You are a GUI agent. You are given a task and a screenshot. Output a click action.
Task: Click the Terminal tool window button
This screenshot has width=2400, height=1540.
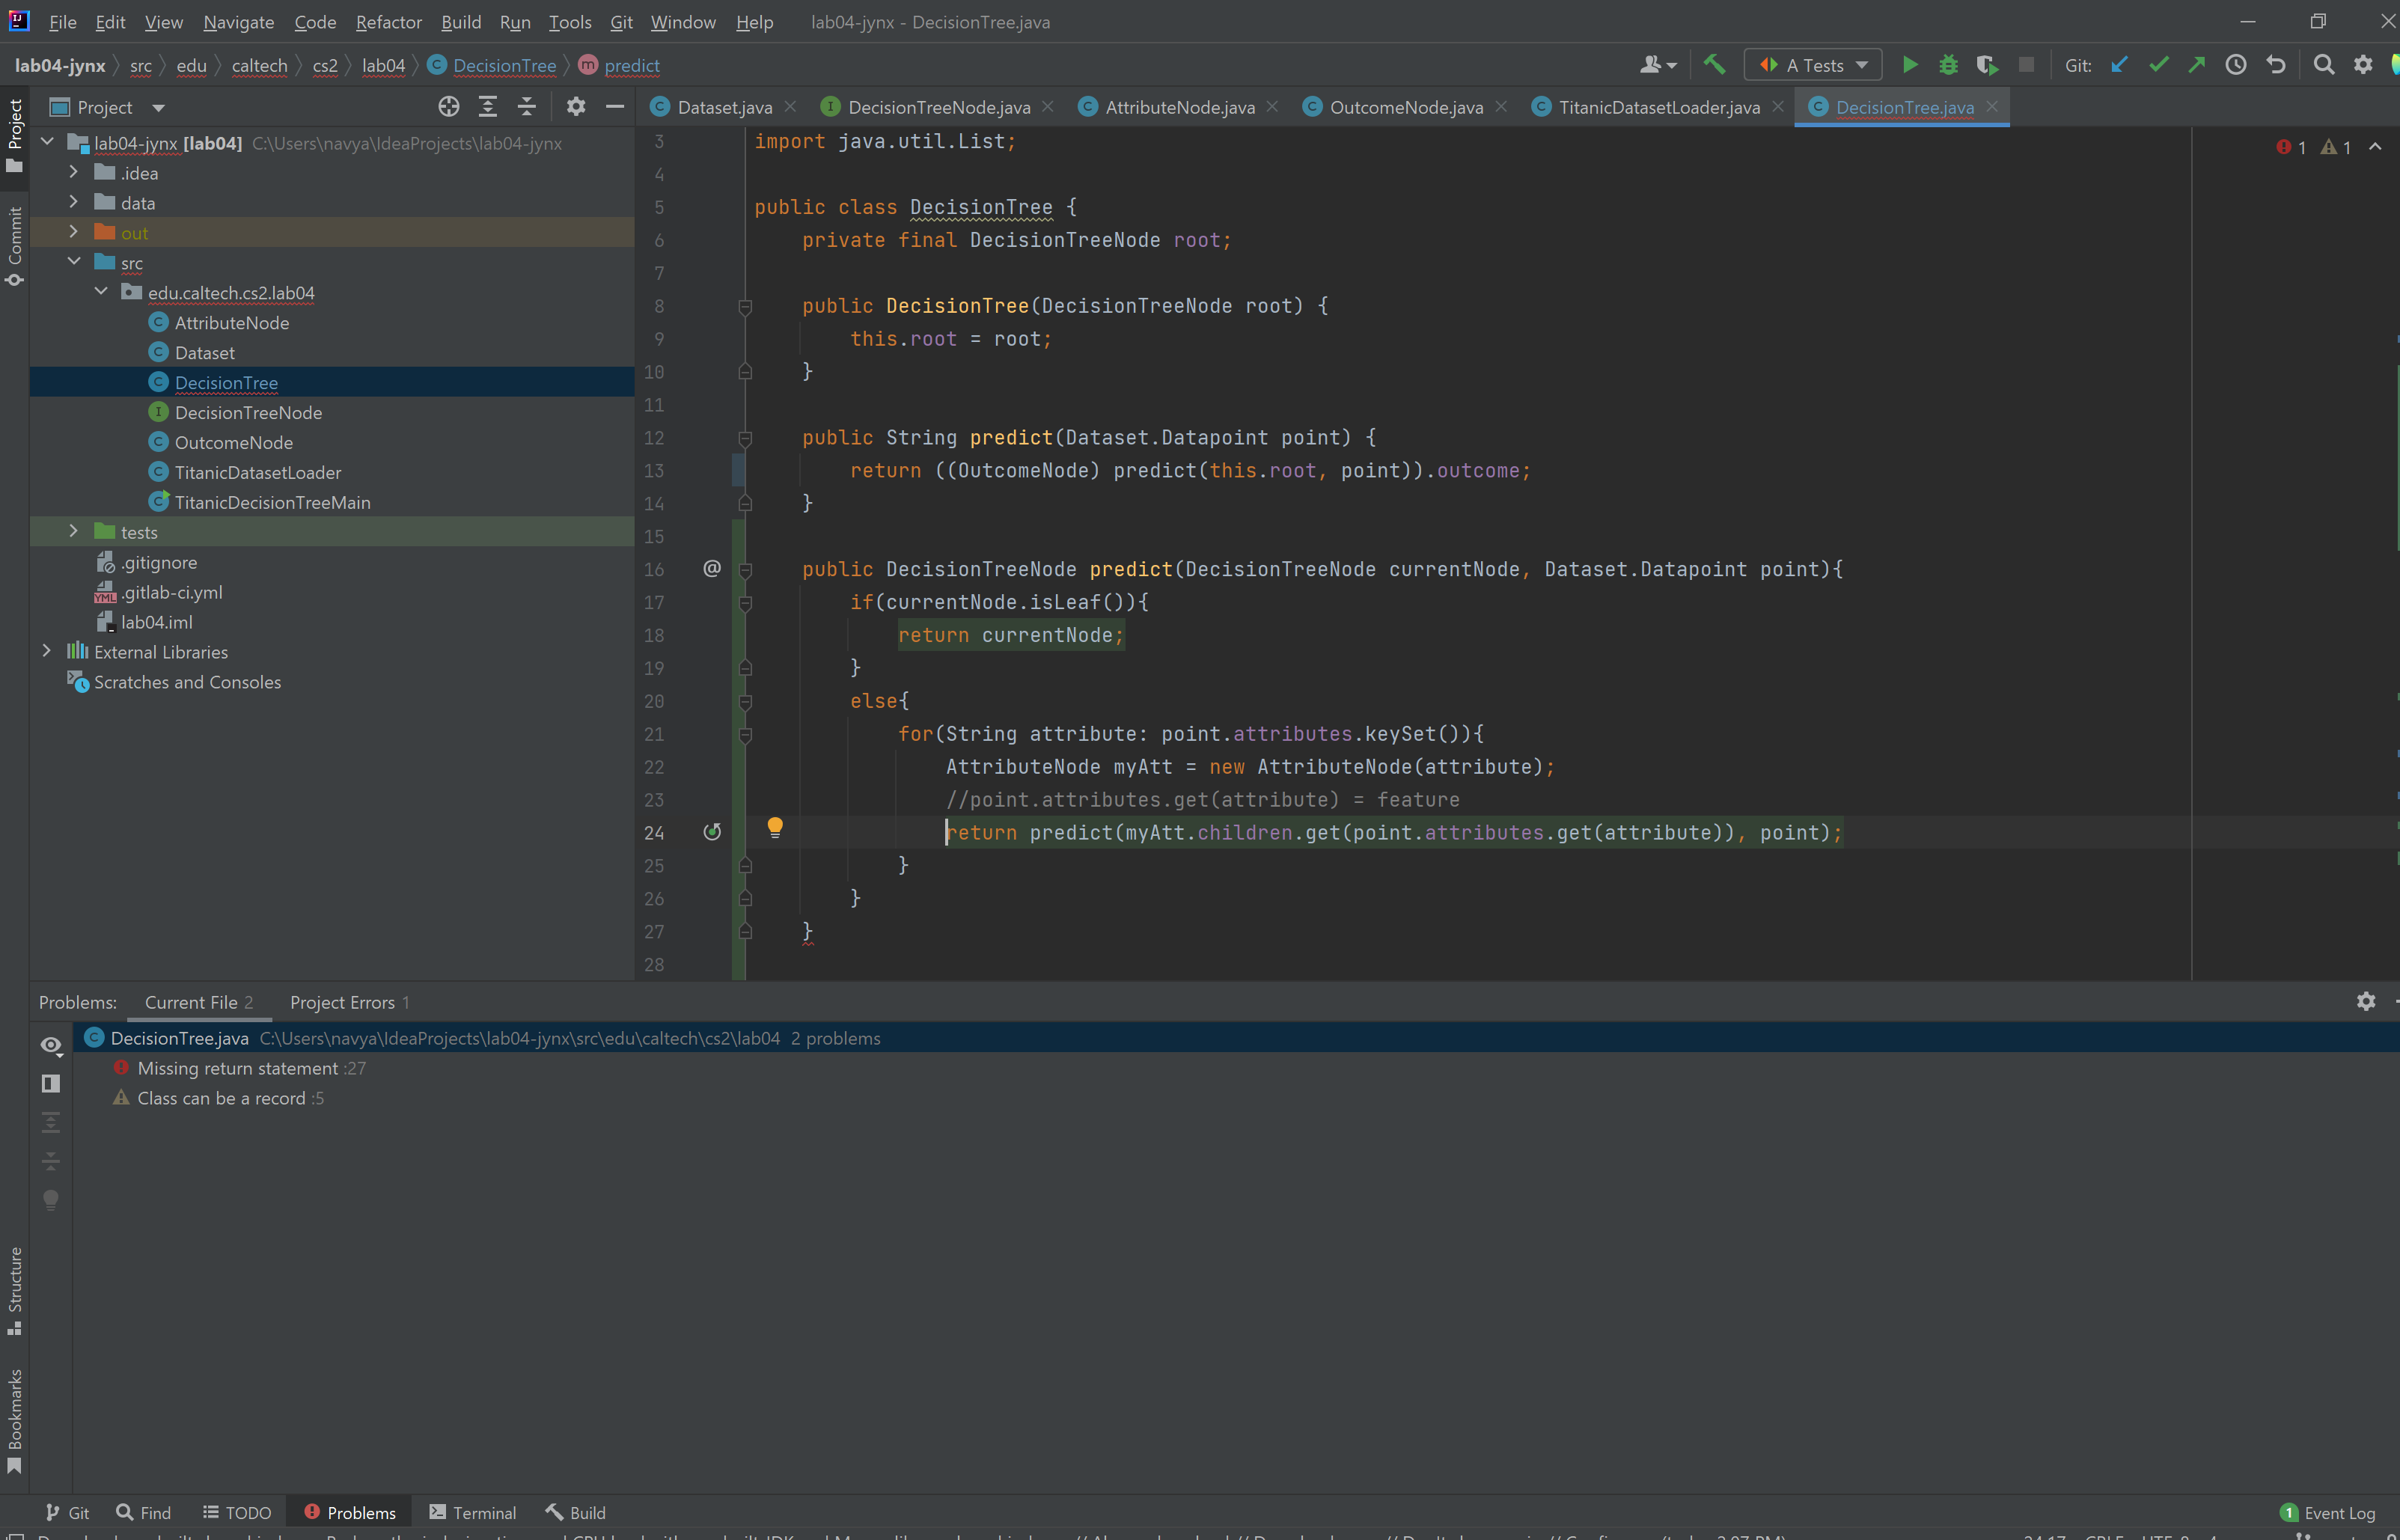[x=473, y=1512]
